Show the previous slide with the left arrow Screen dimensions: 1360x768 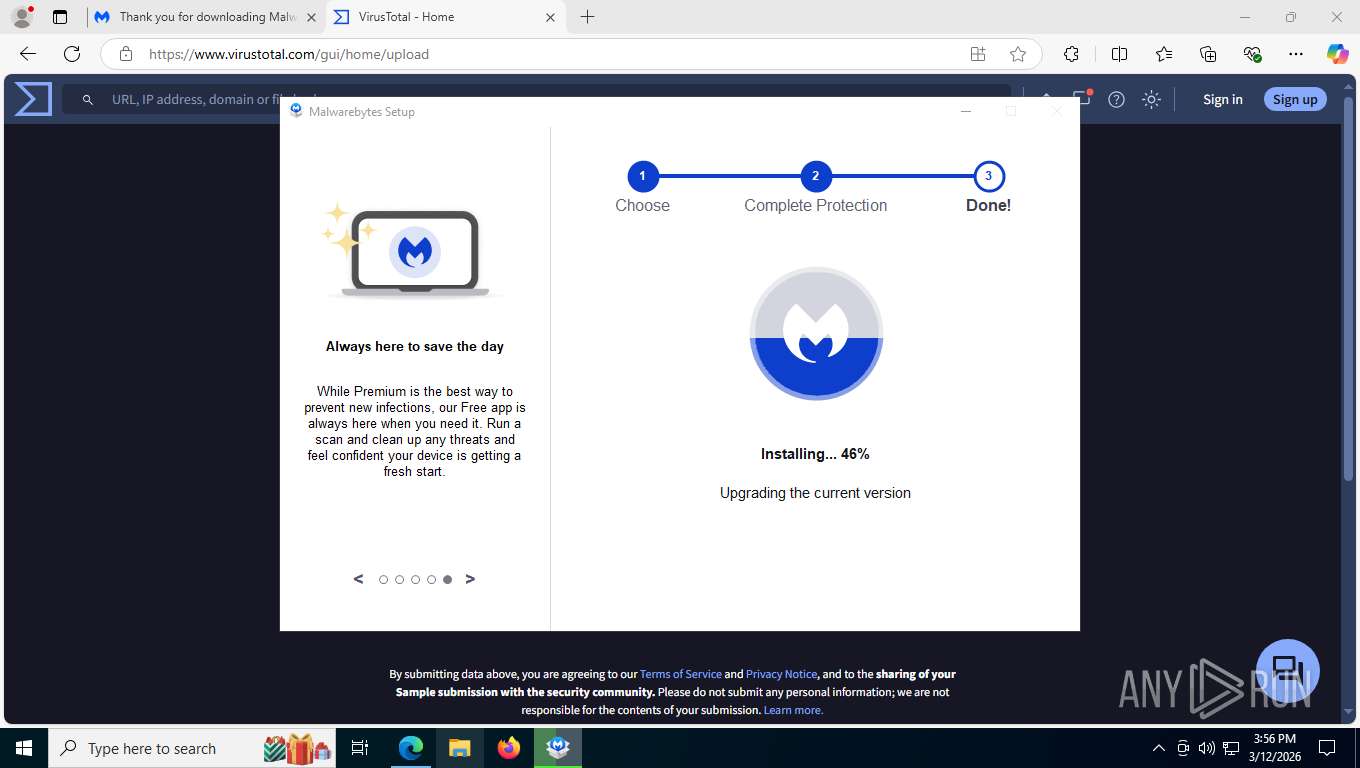click(358, 579)
